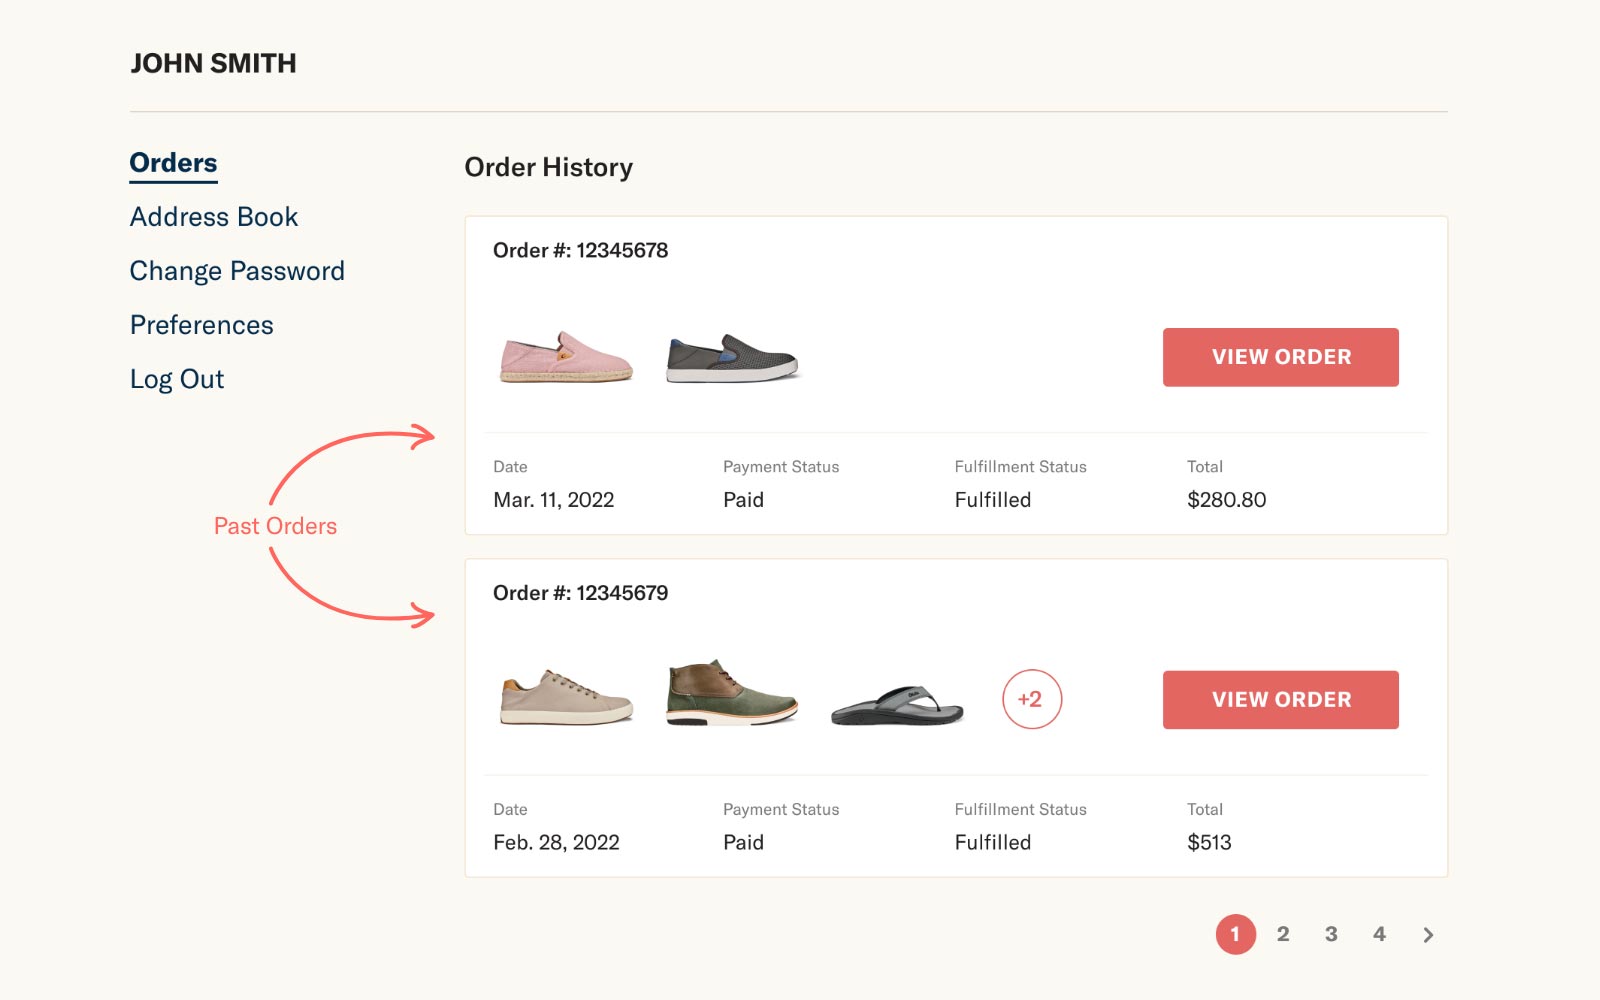Navigate to page 4

pyautogui.click(x=1379, y=934)
